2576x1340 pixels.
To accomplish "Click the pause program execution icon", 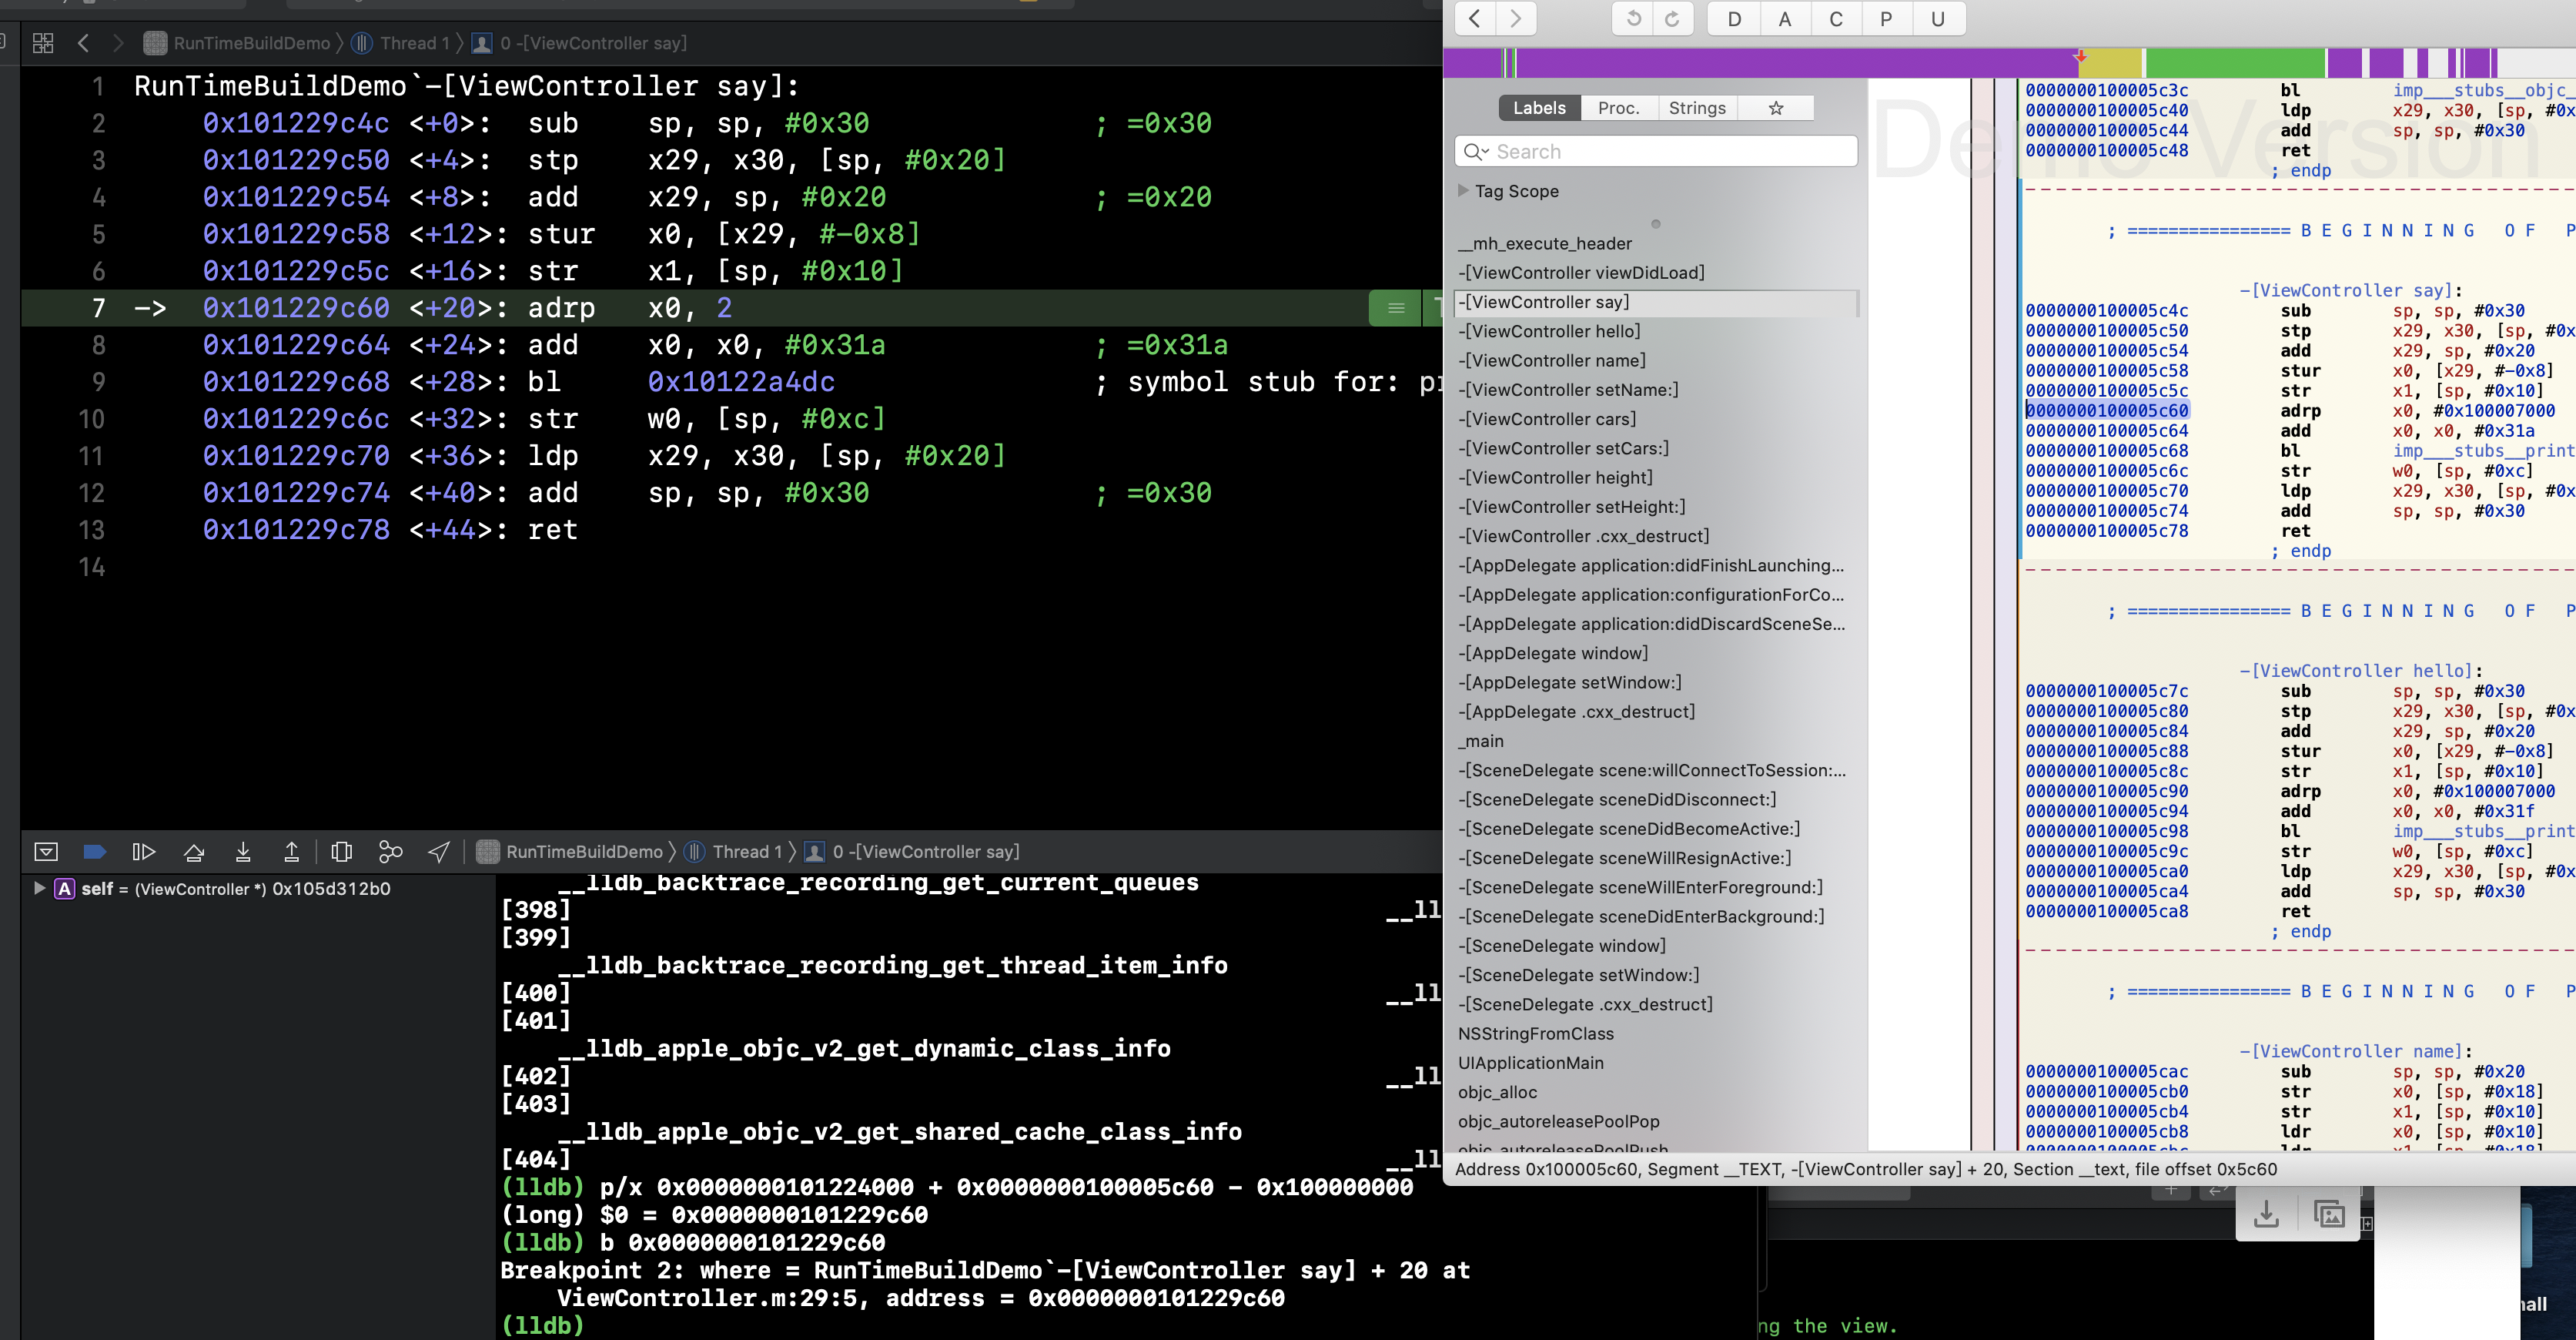I will point(143,851).
